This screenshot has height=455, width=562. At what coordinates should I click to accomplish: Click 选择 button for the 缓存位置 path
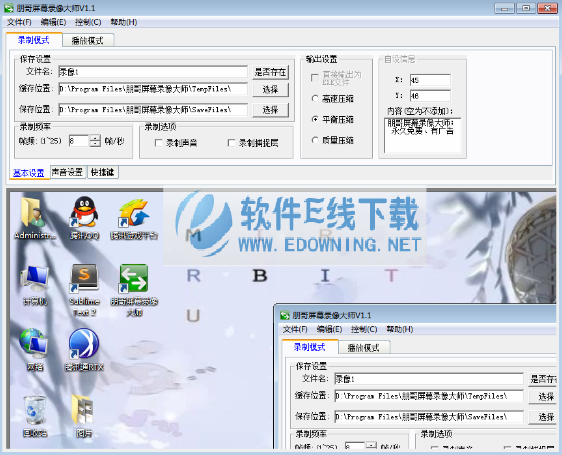[x=270, y=89]
